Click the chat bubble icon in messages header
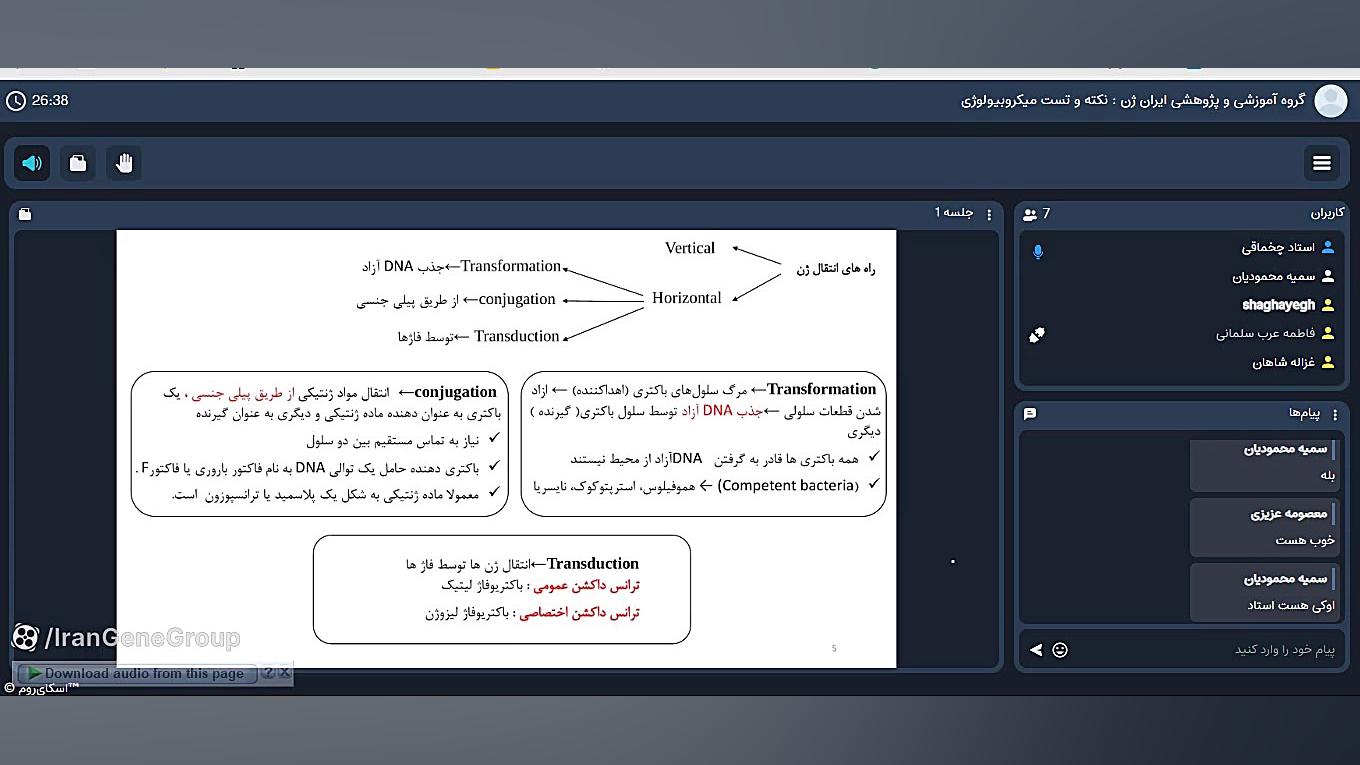 [x=1030, y=414]
